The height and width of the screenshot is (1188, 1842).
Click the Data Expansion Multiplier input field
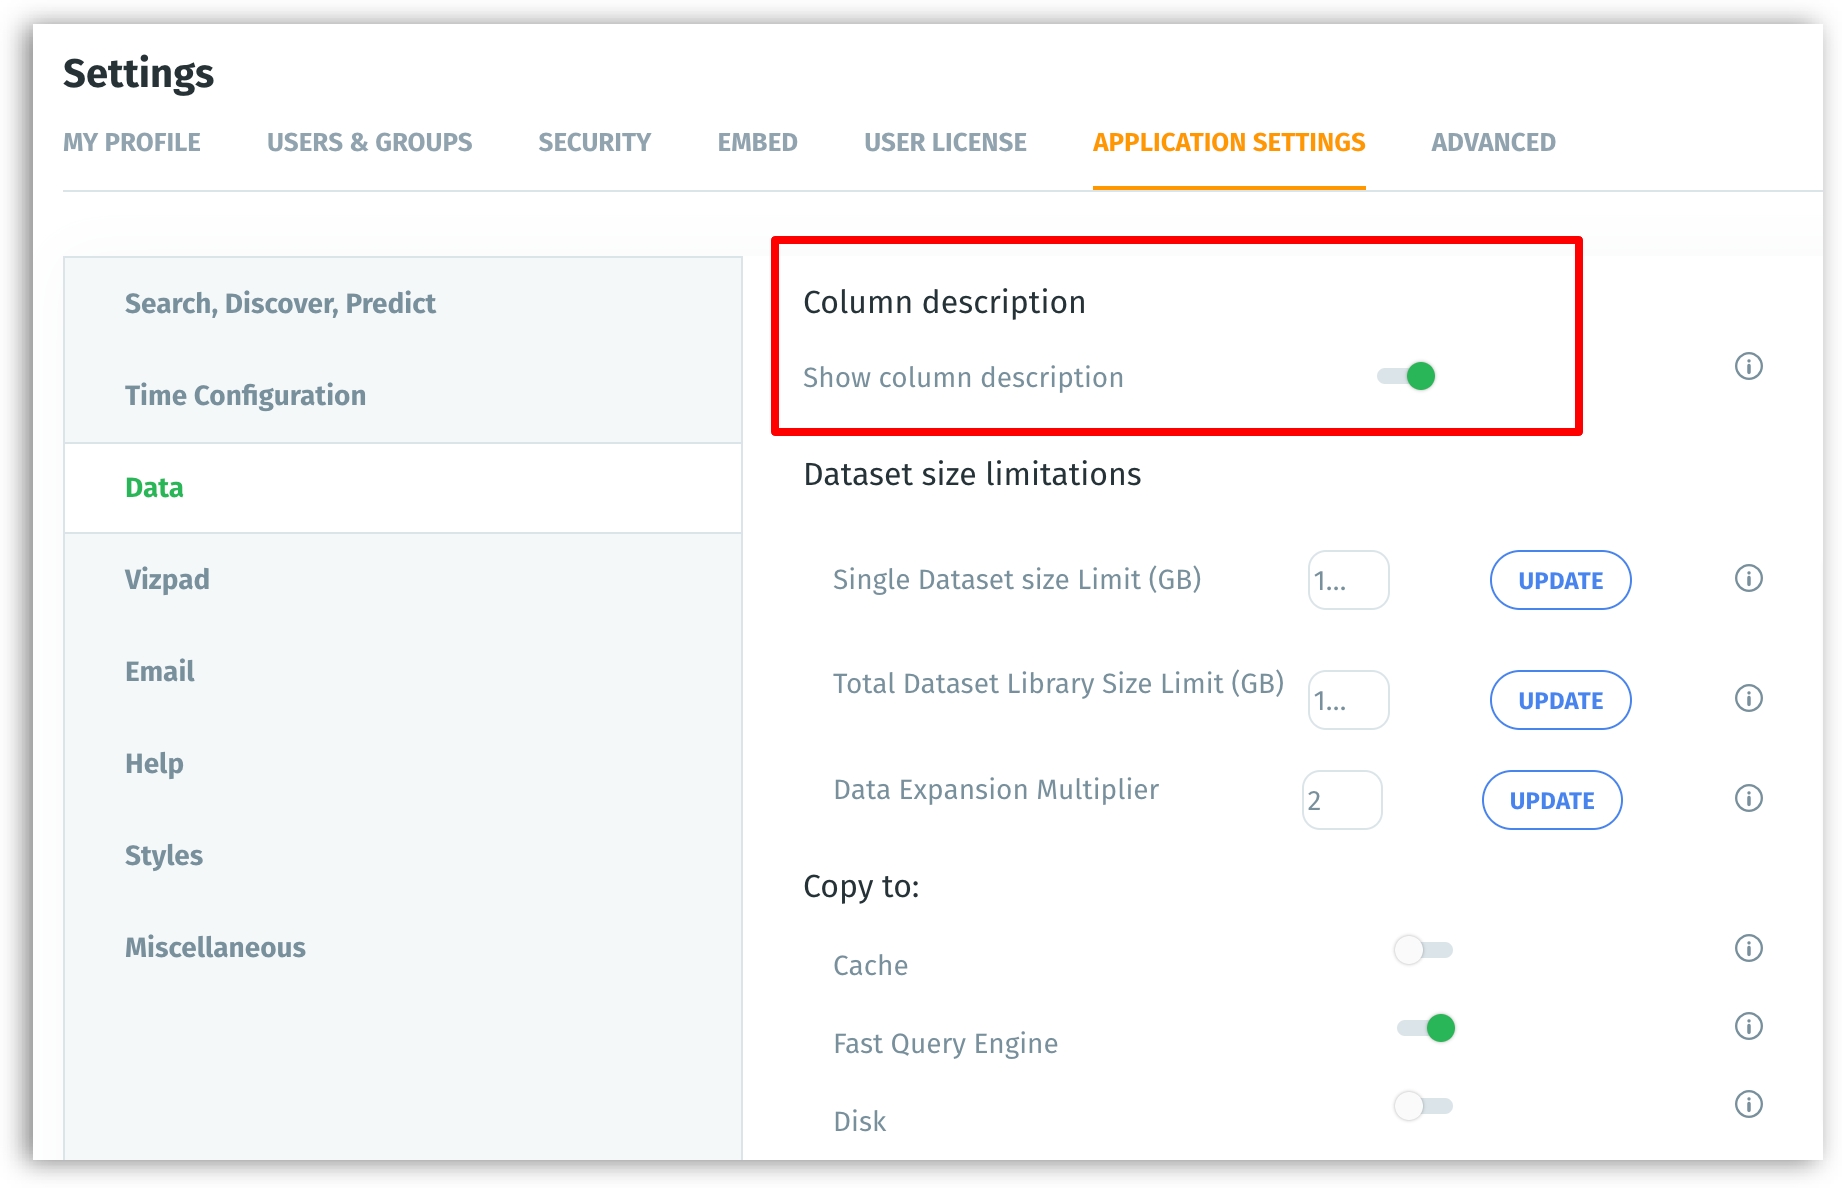1342,800
